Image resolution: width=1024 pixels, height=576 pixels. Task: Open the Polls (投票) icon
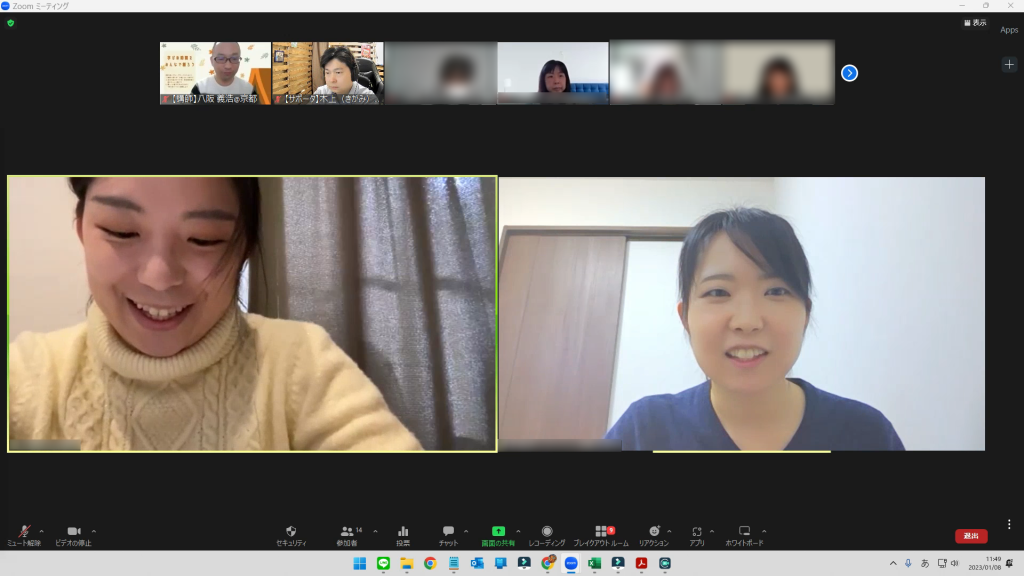pyautogui.click(x=403, y=531)
